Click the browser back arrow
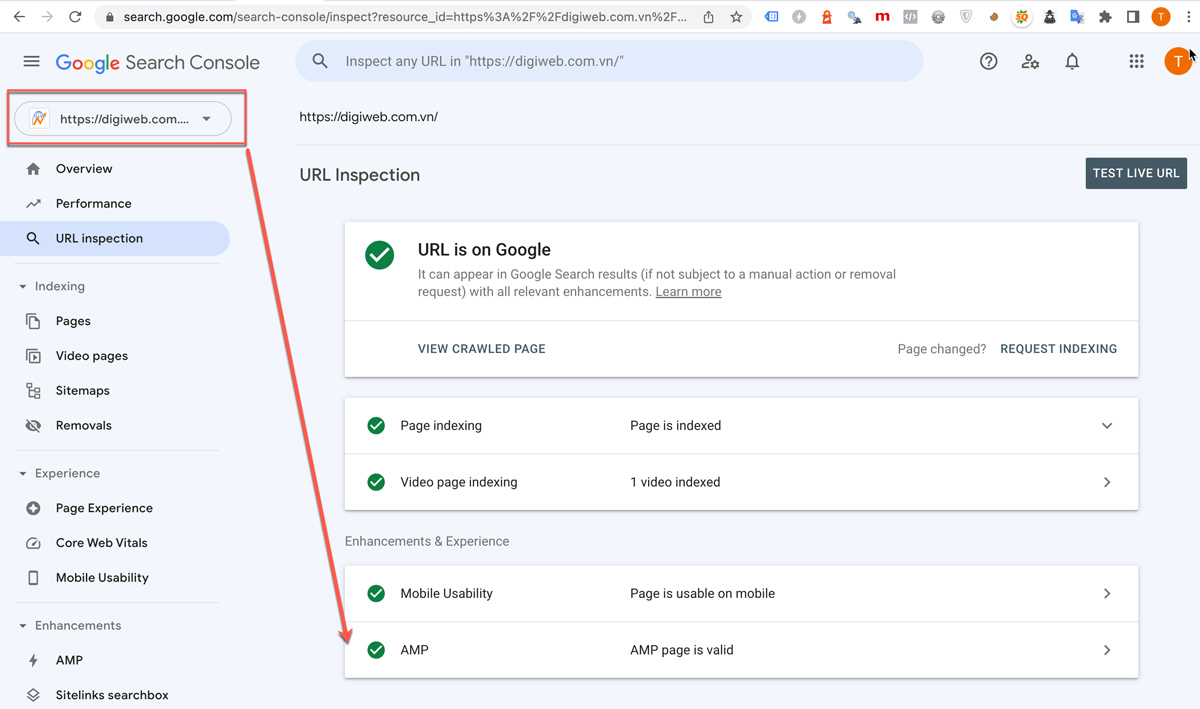Screen dimensions: 1200x709 (19, 17)
